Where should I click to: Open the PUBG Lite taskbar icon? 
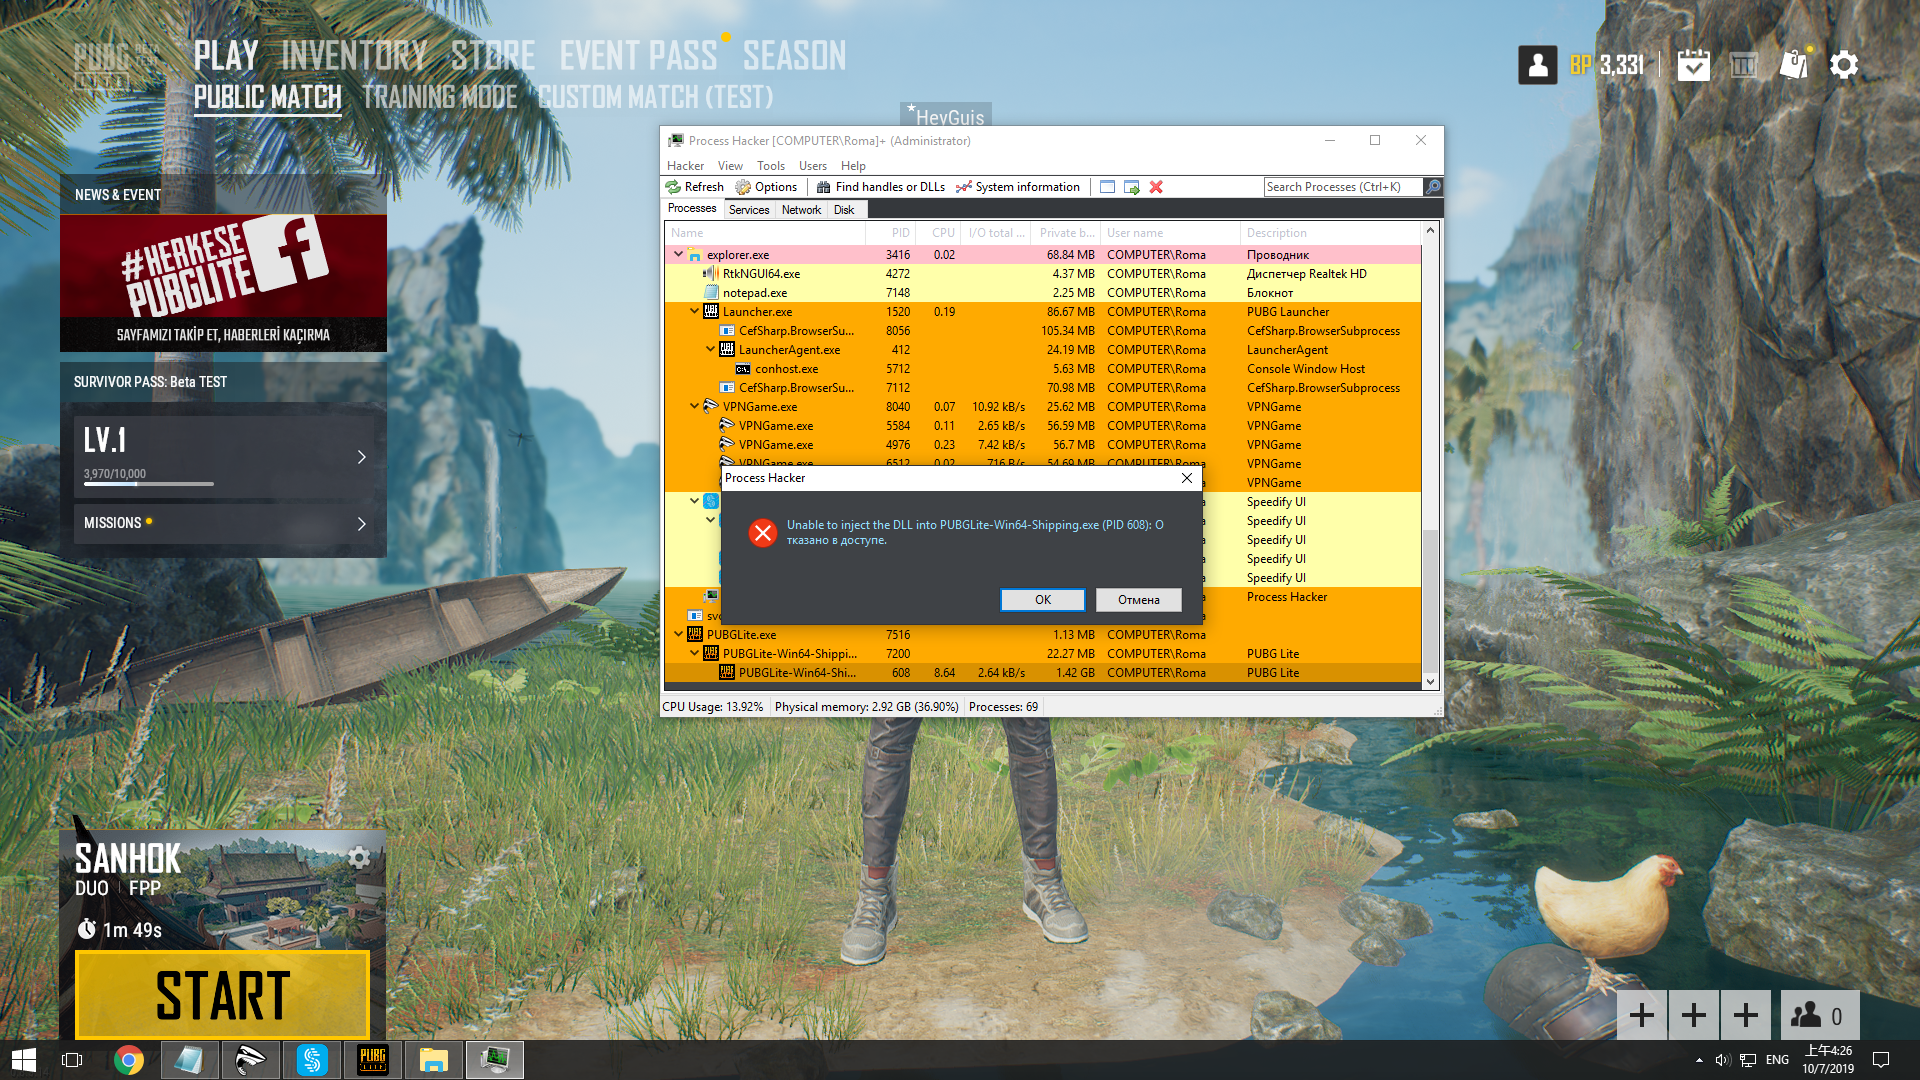tap(373, 1060)
